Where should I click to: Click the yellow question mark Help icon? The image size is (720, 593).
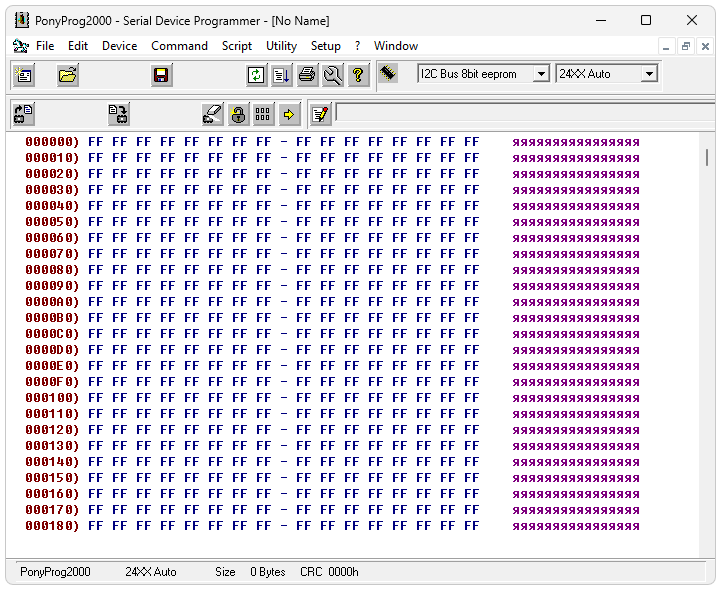pyautogui.click(x=358, y=75)
